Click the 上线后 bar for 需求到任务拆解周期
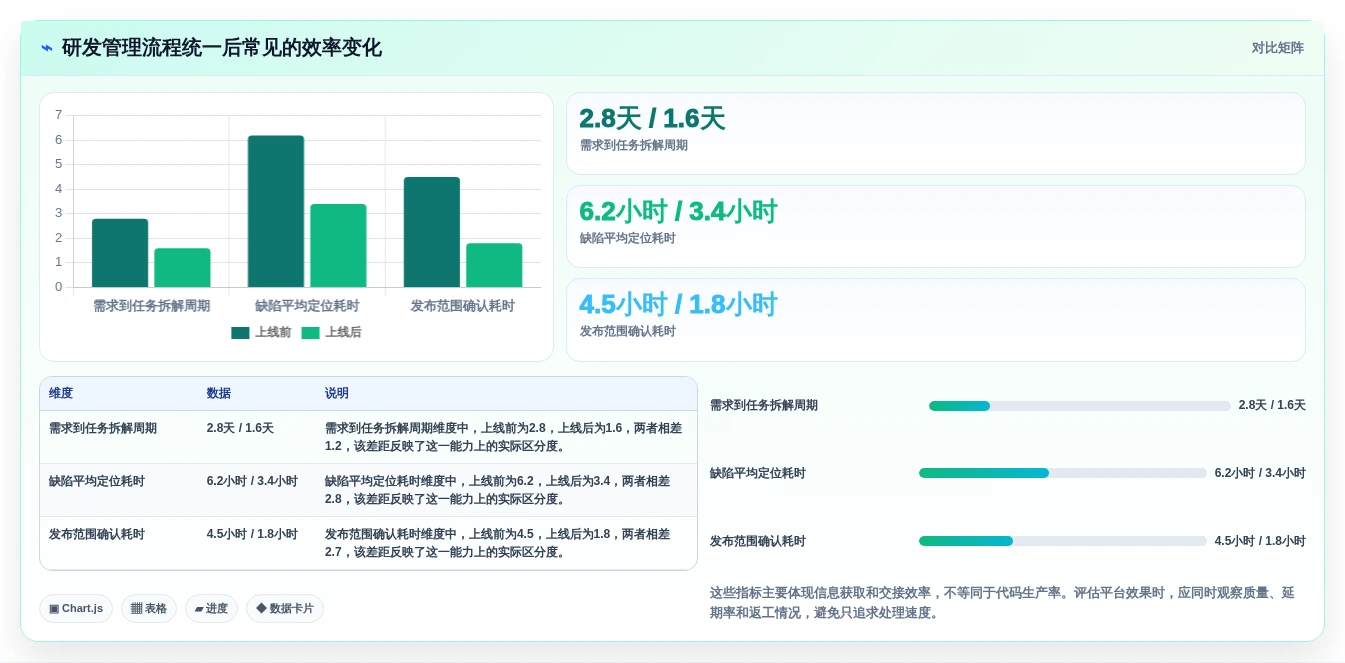Image resolution: width=1345 pixels, height=663 pixels. pos(182,268)
